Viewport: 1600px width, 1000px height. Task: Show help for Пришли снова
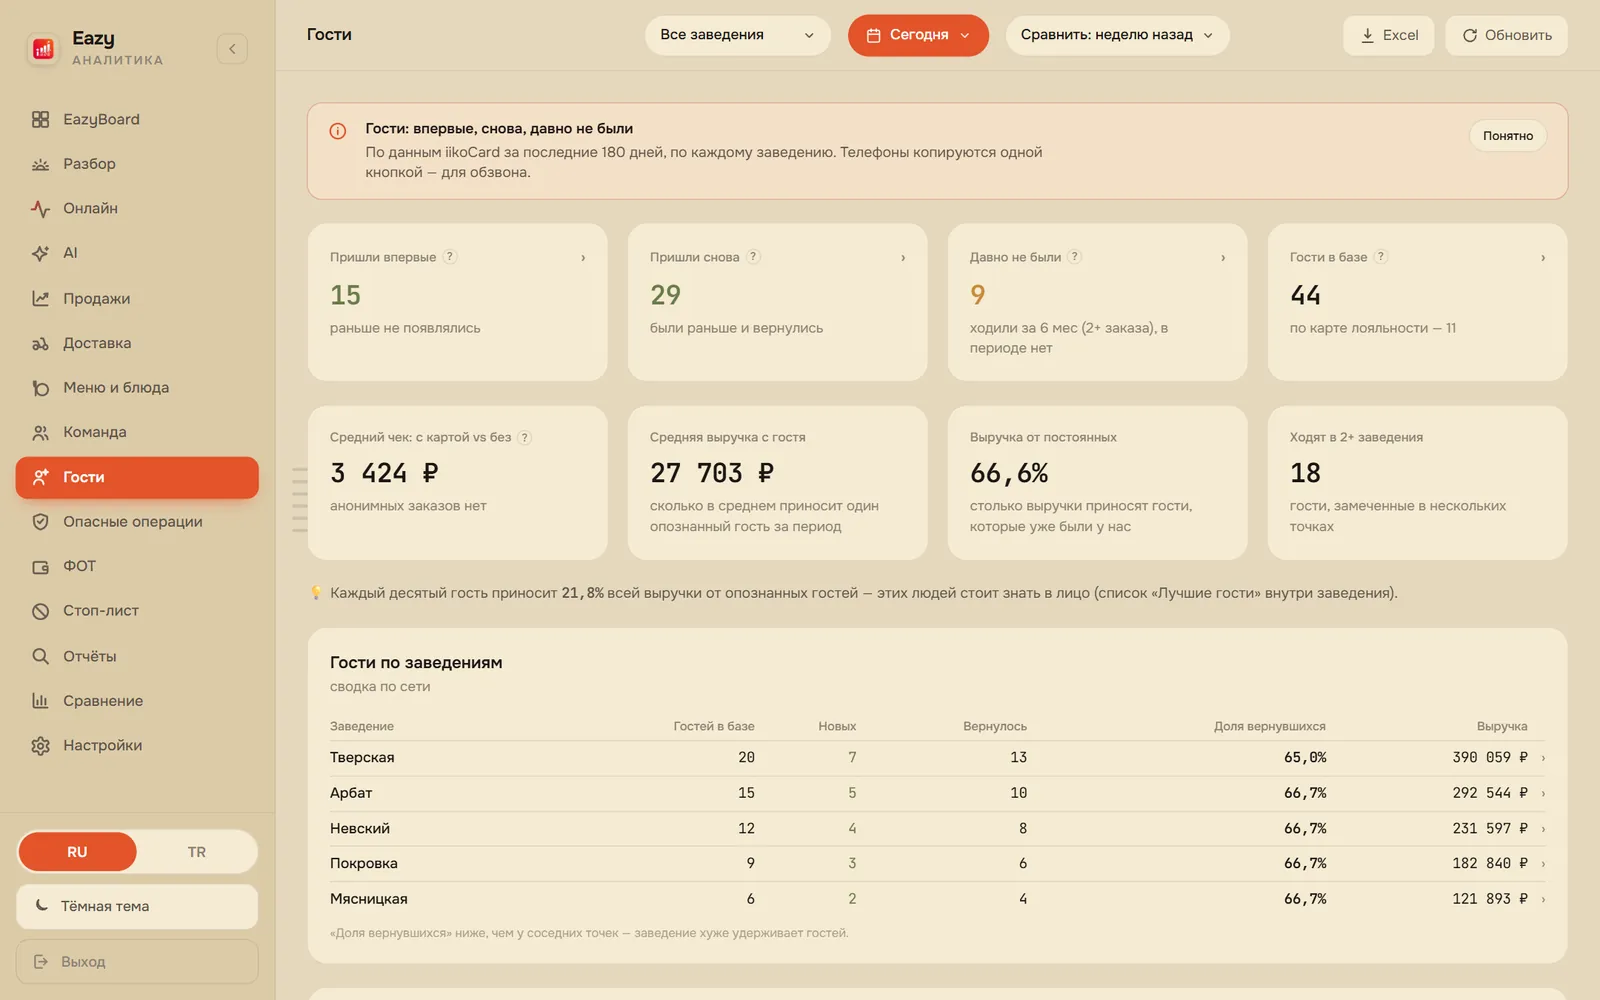(754, 257)
